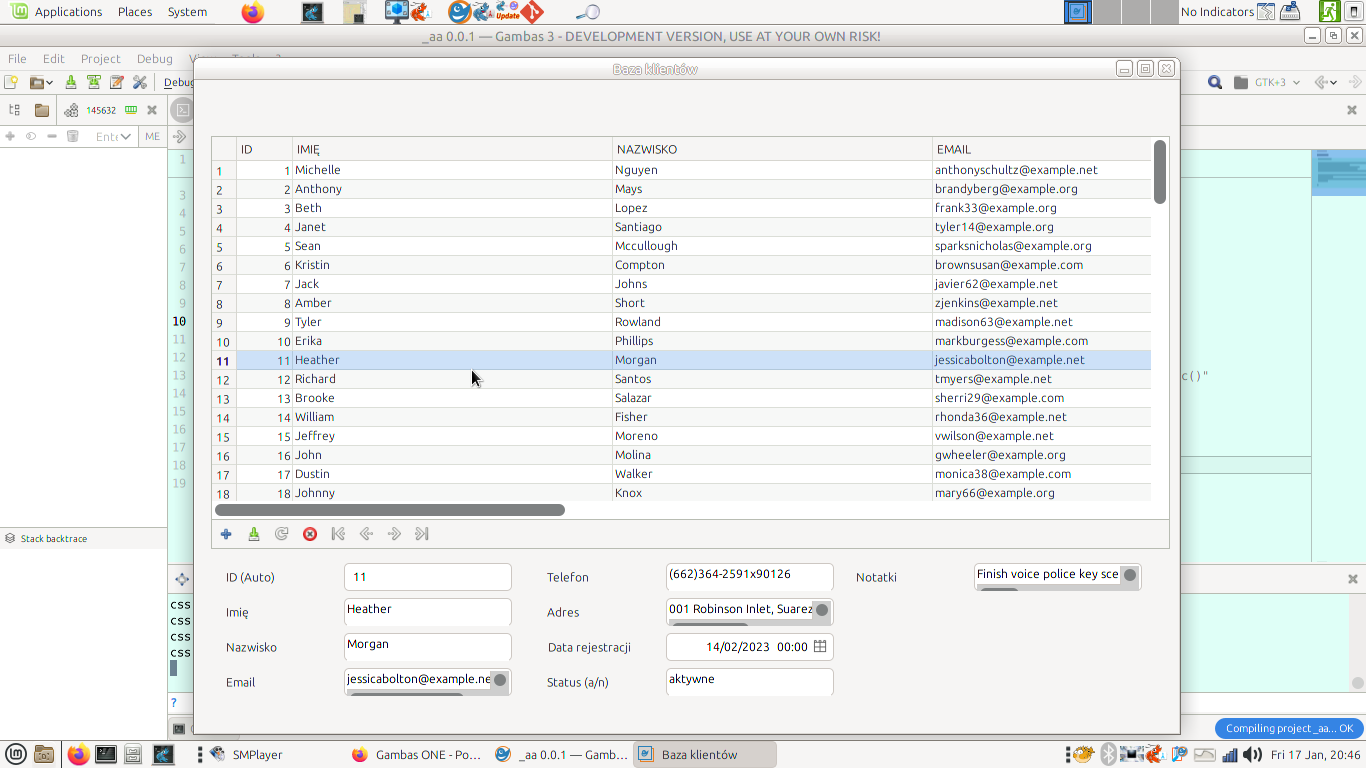
Task: Click the blue magnifier search icon
Action: (x=1215, y=82)
